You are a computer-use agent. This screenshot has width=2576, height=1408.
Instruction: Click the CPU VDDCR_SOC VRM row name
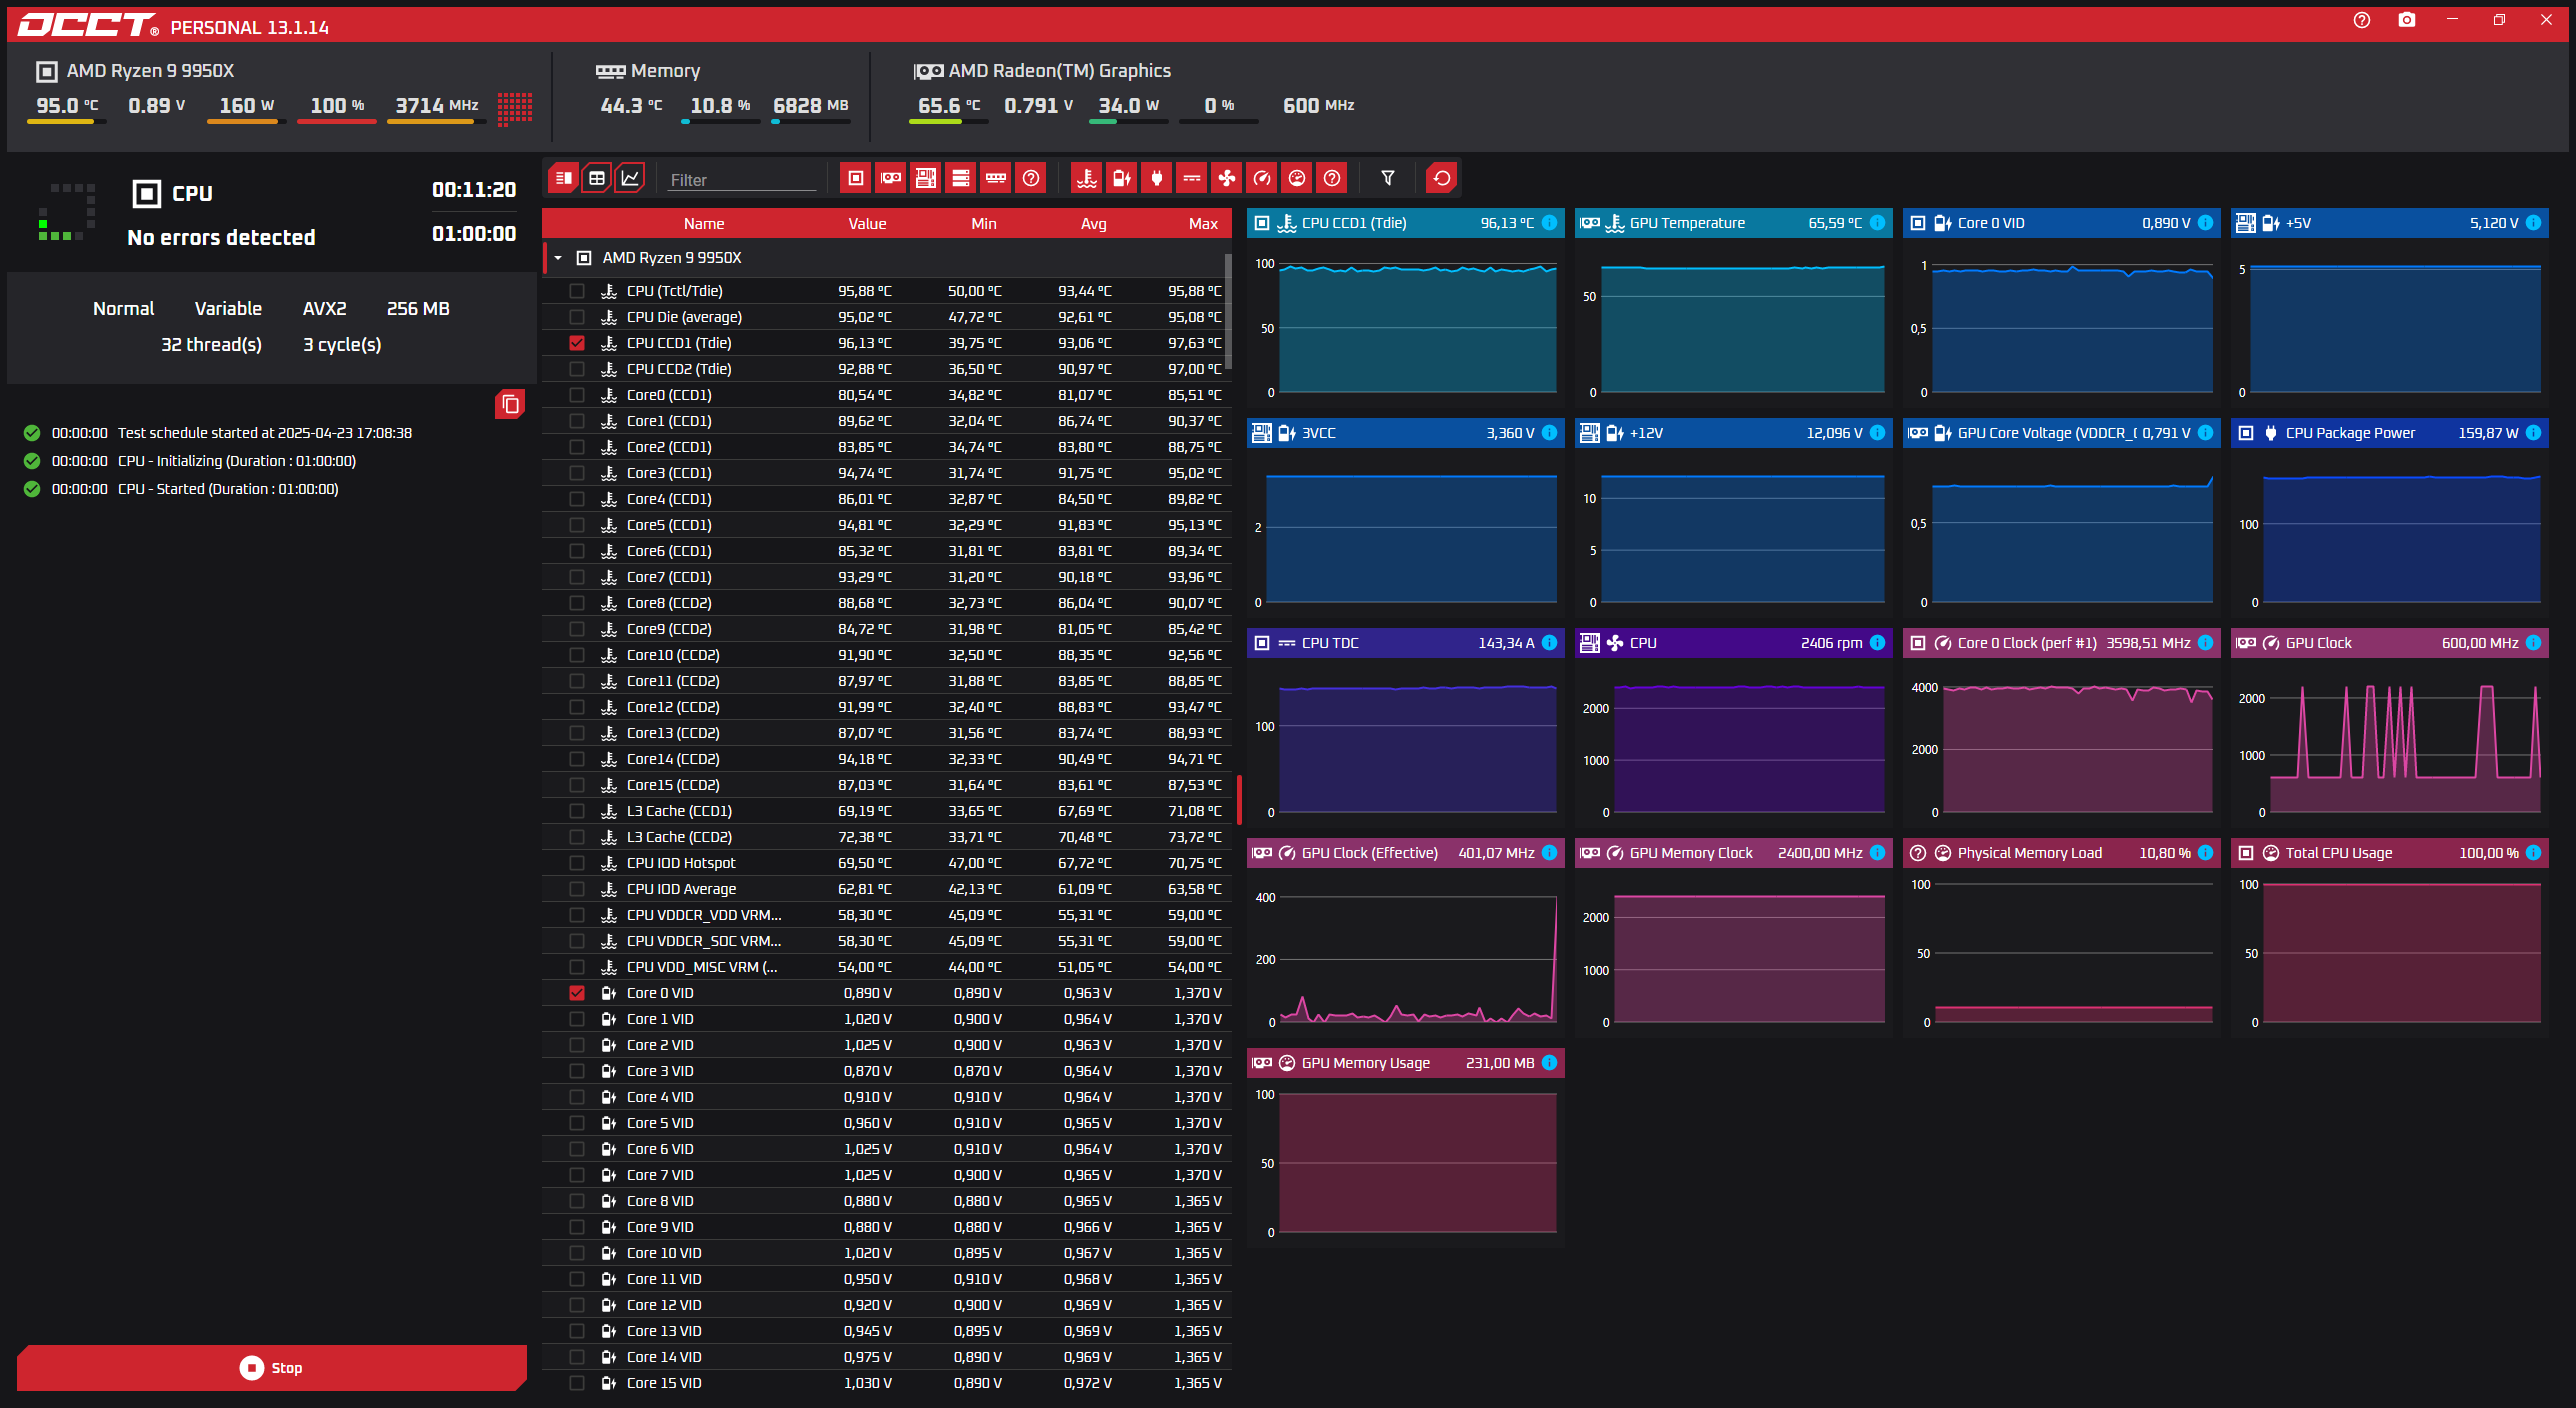coord(704,941)
